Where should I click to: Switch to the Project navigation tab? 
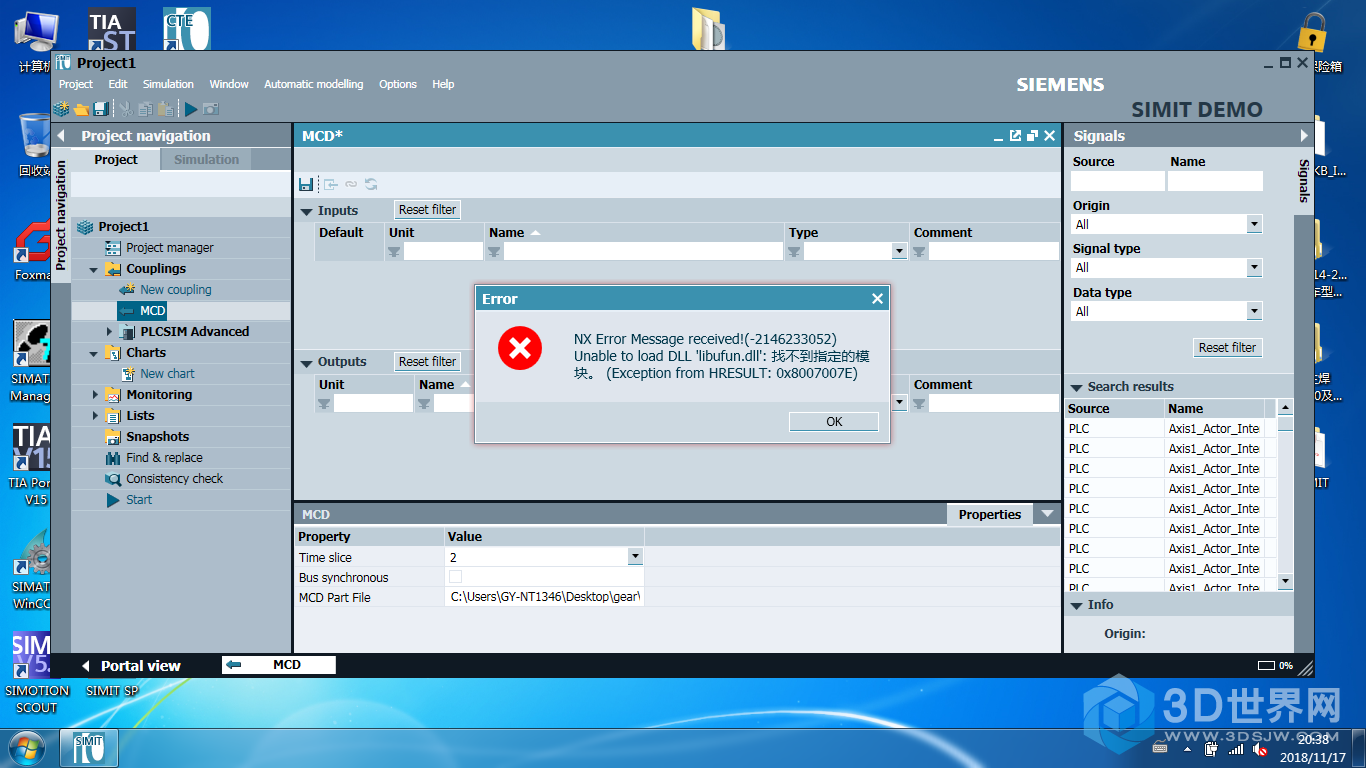pyautogui.click(x=116, y=160)
